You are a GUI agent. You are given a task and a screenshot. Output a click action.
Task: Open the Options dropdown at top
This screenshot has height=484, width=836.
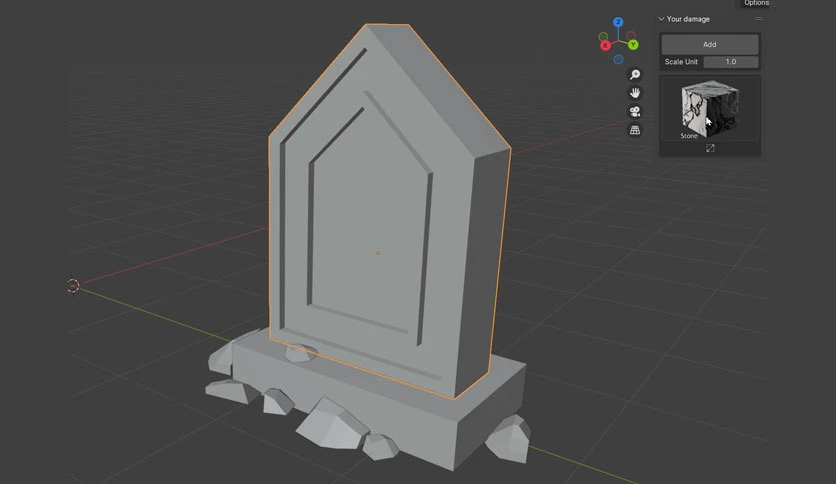[756, 3]
